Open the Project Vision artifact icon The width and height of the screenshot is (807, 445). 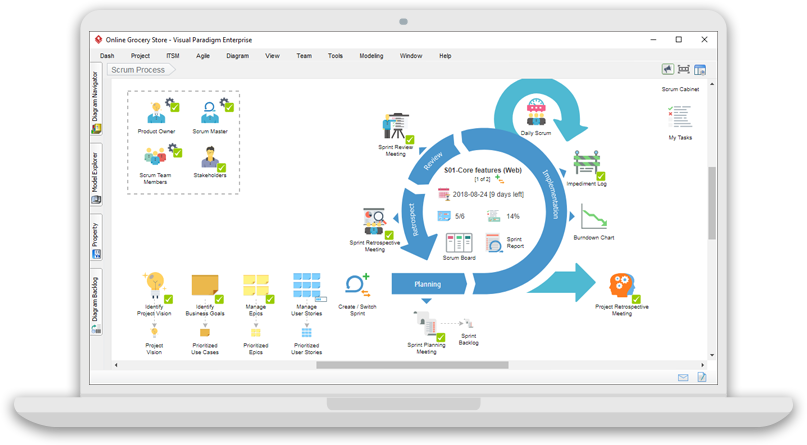154,332
